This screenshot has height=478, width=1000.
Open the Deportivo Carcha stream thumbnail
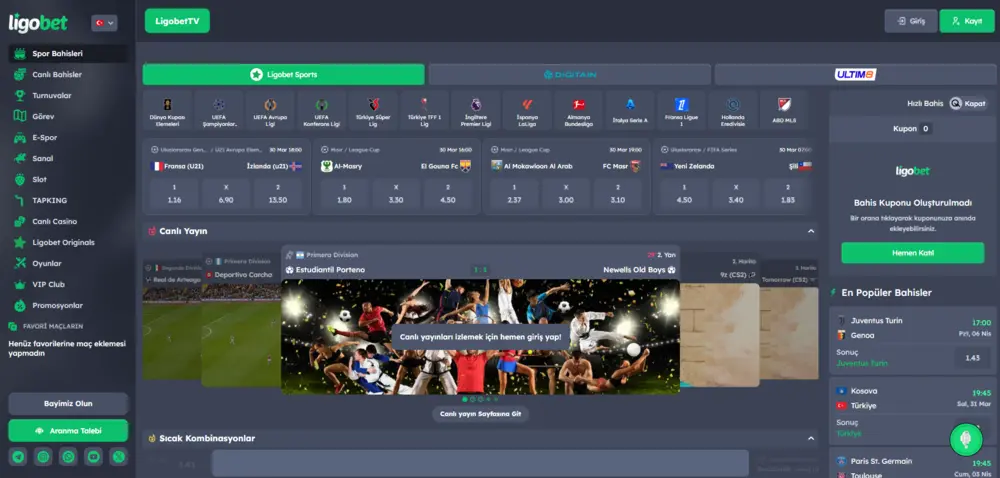click(241, 321)
